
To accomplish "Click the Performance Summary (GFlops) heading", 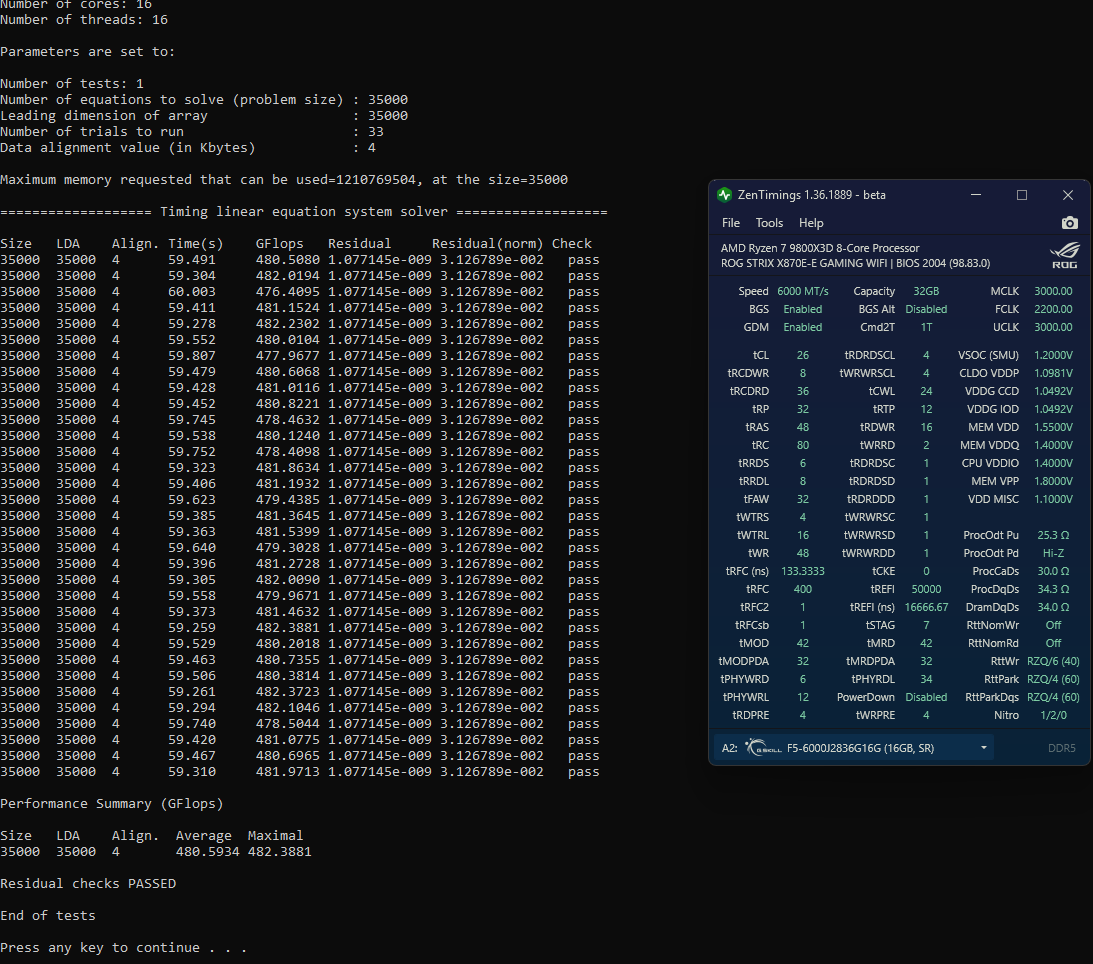I will 112,804.
